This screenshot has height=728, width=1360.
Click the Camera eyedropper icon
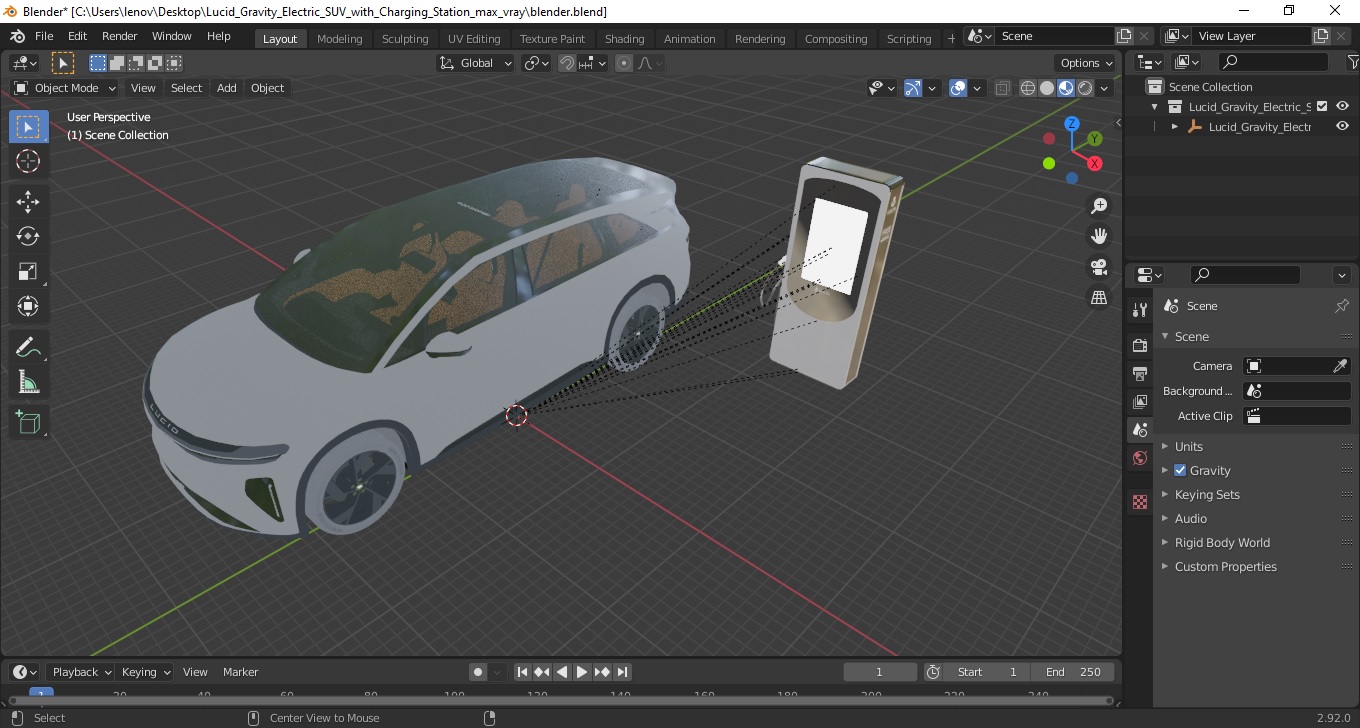point(1341,366)
